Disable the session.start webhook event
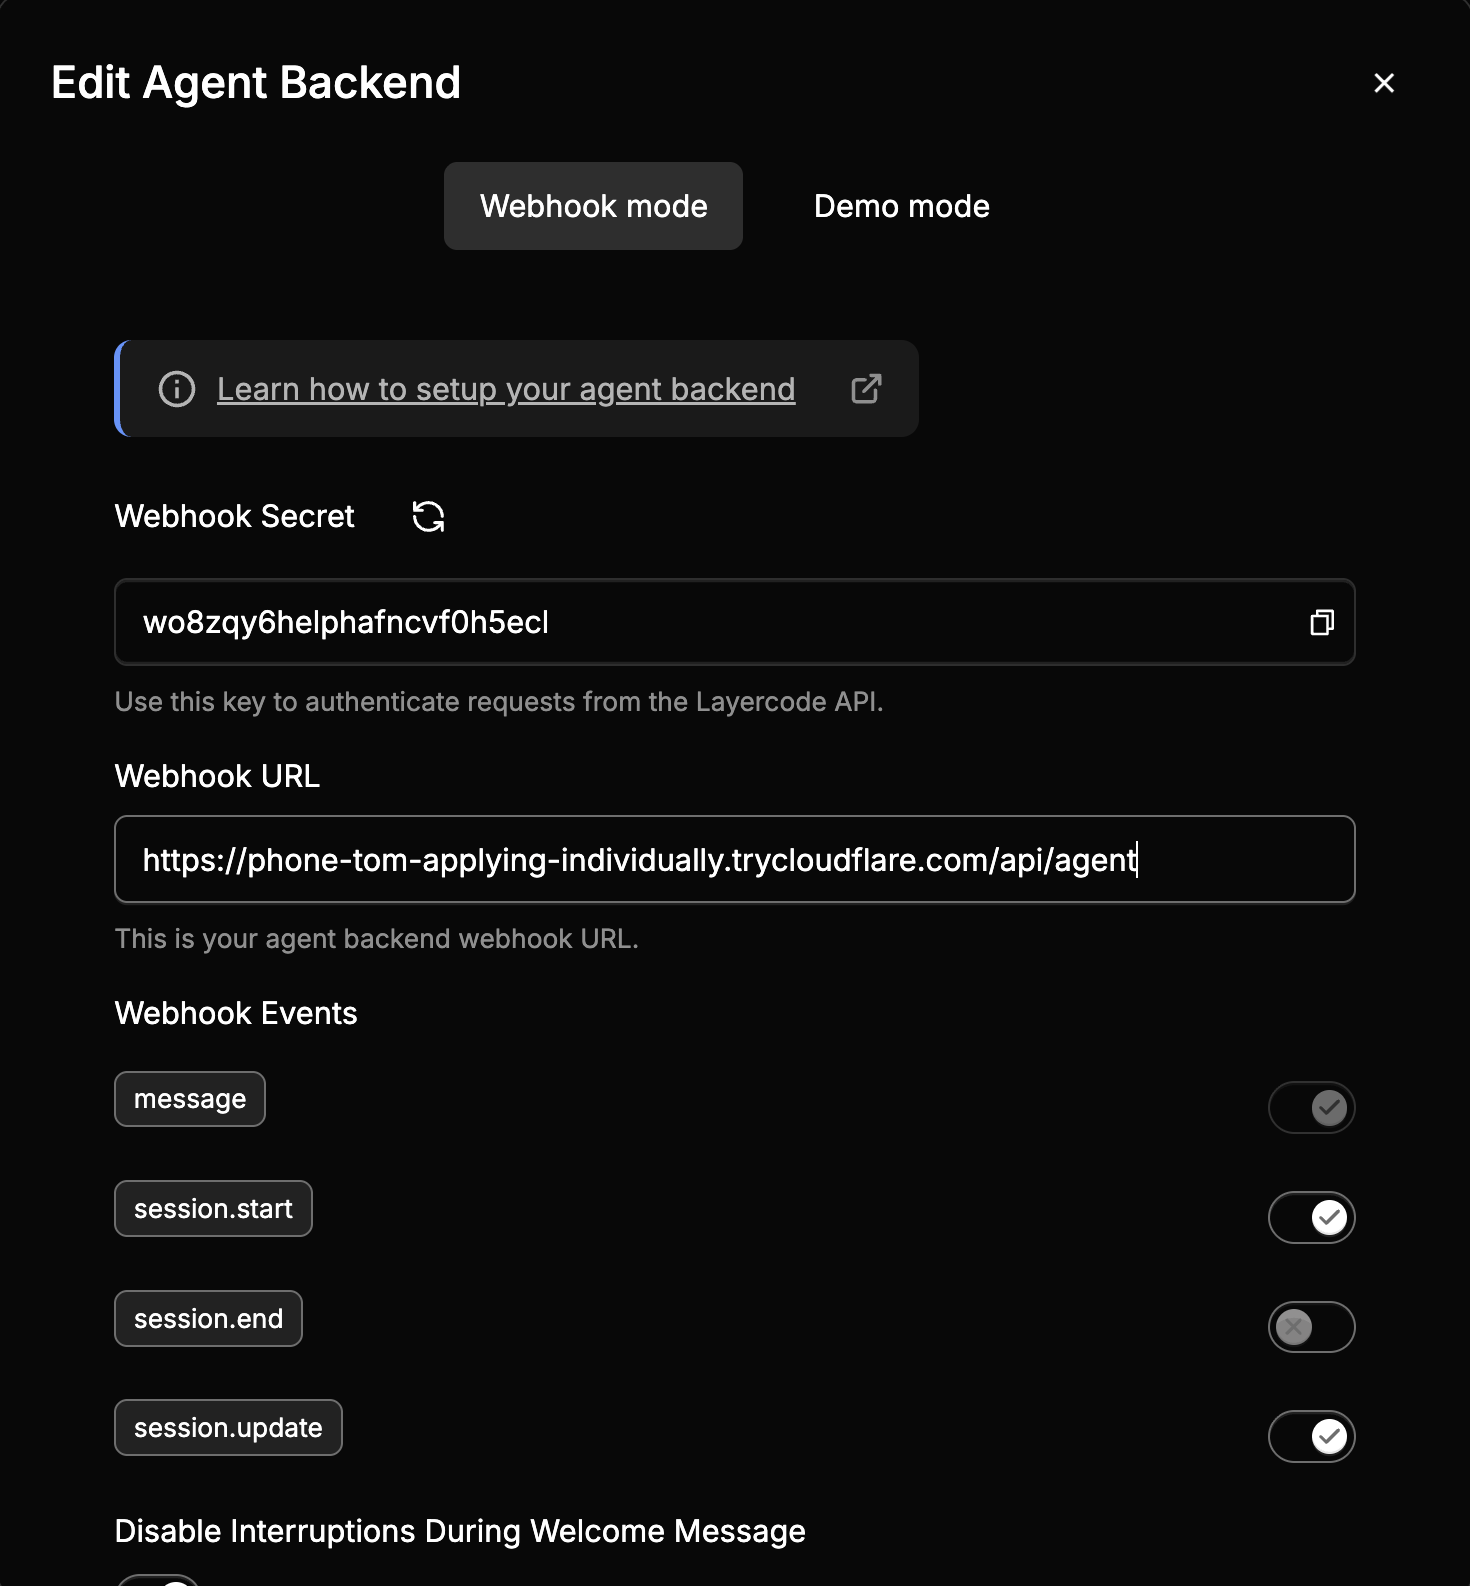The width and height of the screenshot is (1470, 1586). tap(1311, 1217)
